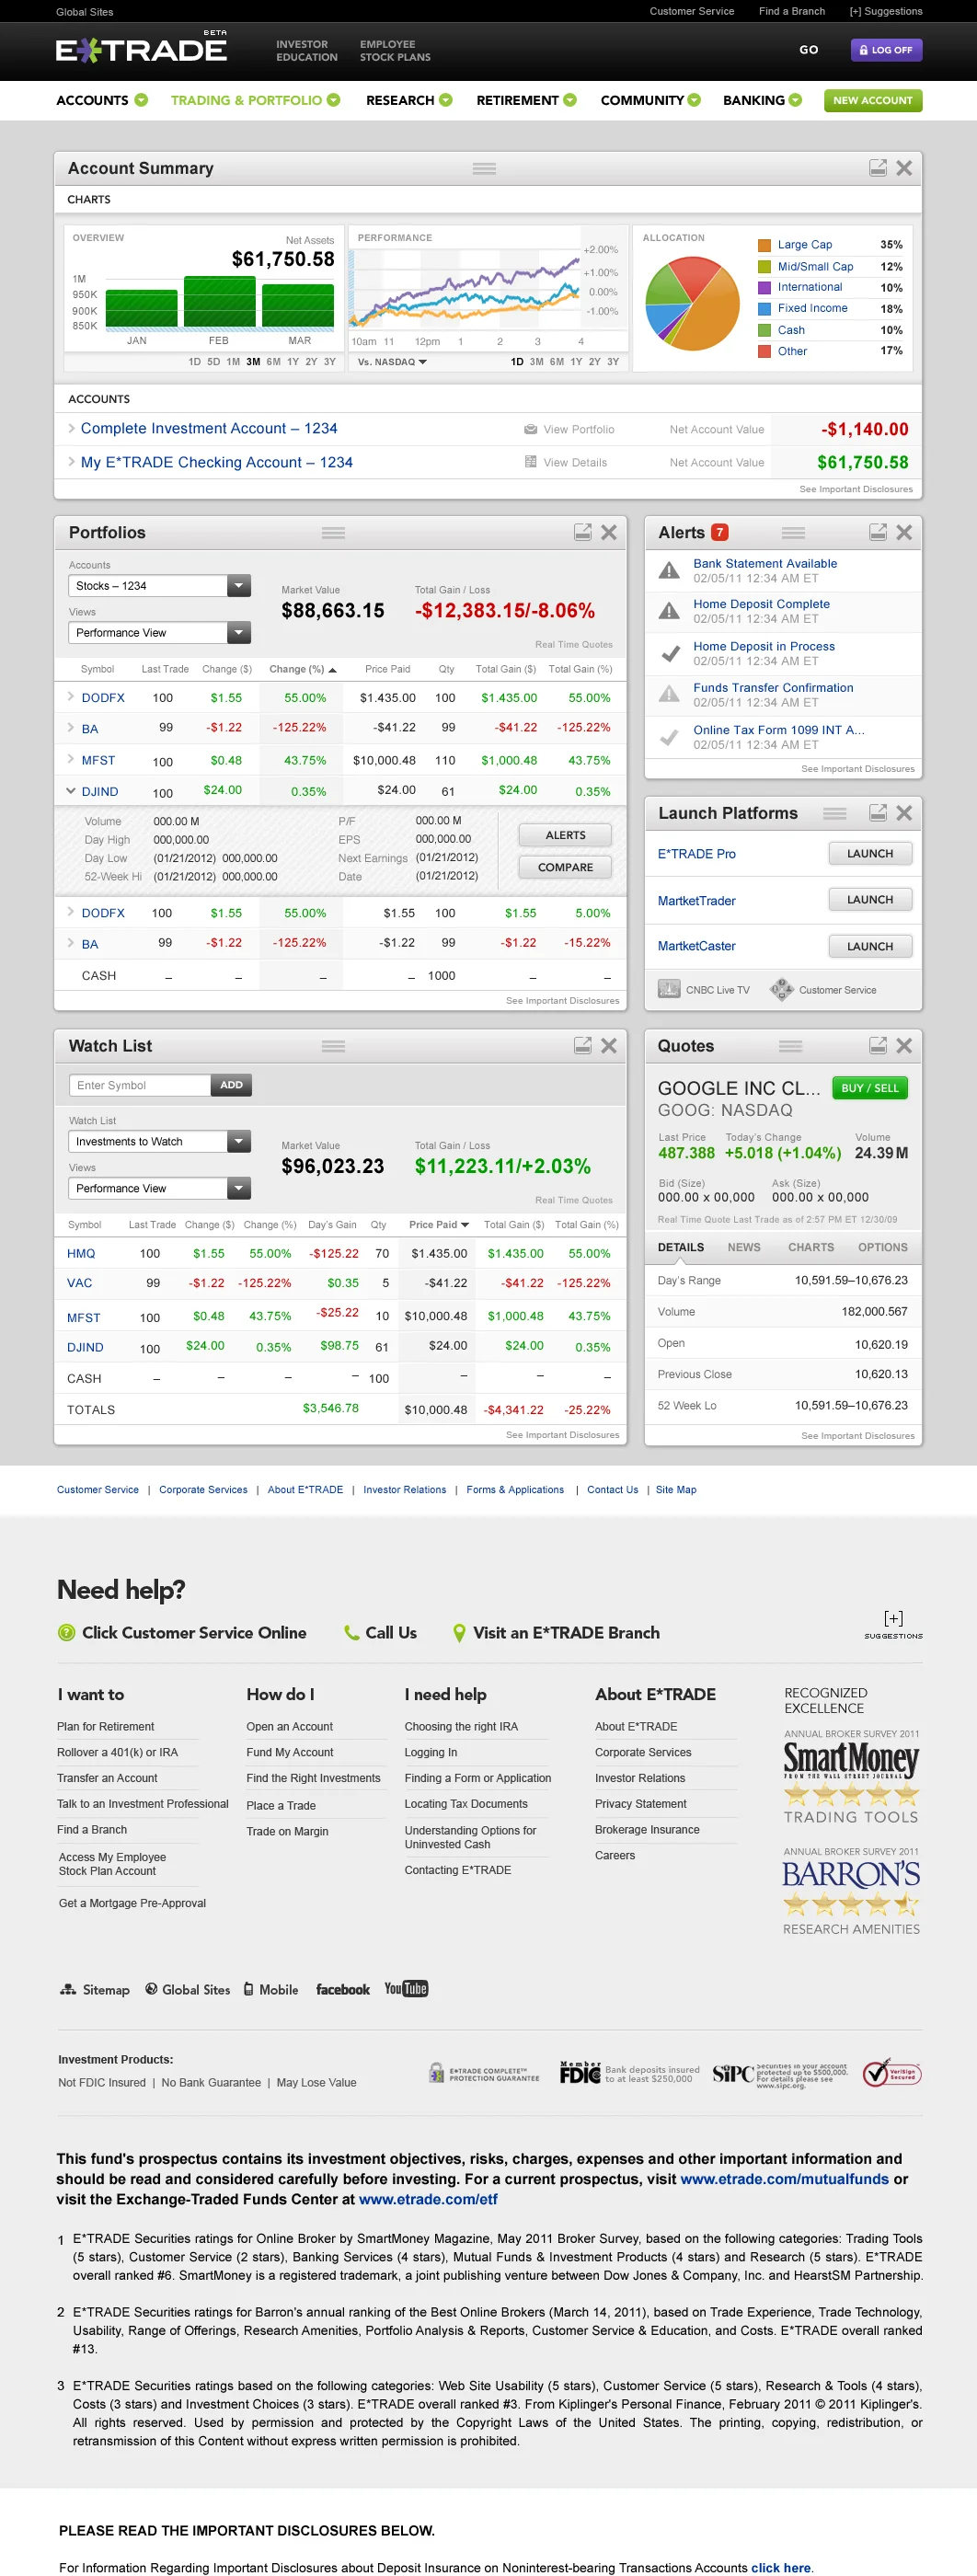Click Bank Statement Available warning icon

[669, 570]
